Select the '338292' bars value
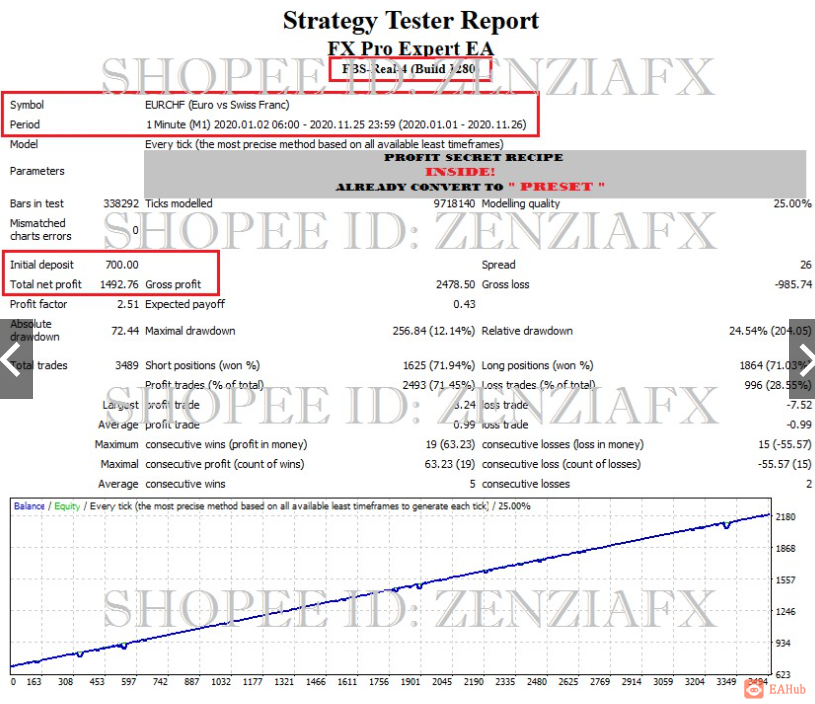815x704 pixels. tap(121, 203)
